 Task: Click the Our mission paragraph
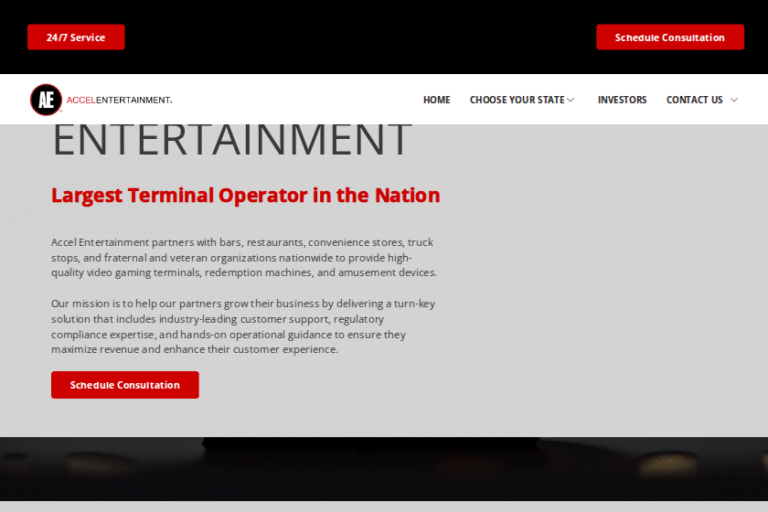click(243, 326)
